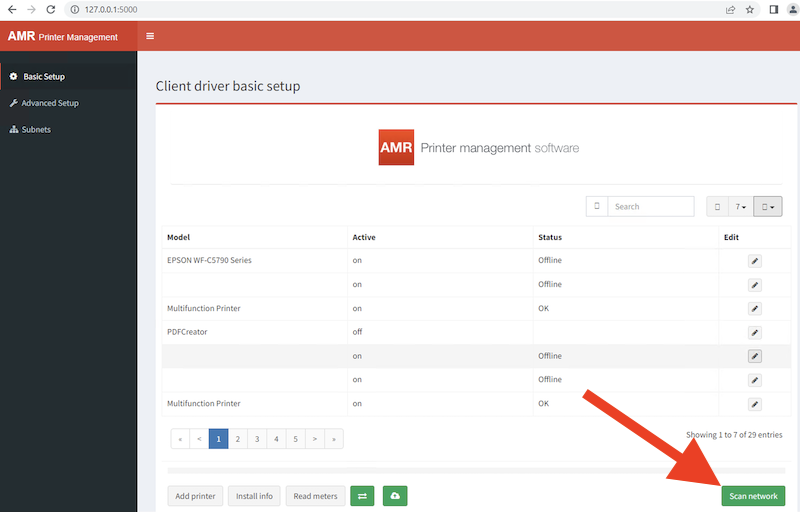Click the toggle button left of page size
The height and width of the screenshot is (512, 800).
(x=717, y=206)
